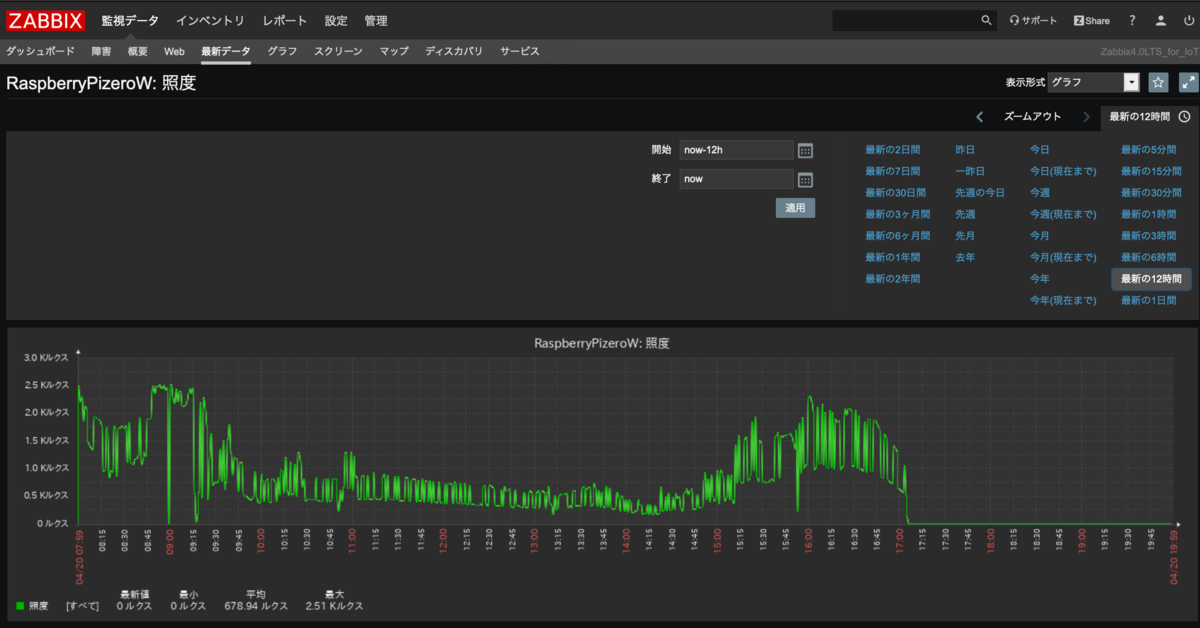Go to Web submenu
Viewport: 1200px width, 628px height.
click(x=174, y=51)
